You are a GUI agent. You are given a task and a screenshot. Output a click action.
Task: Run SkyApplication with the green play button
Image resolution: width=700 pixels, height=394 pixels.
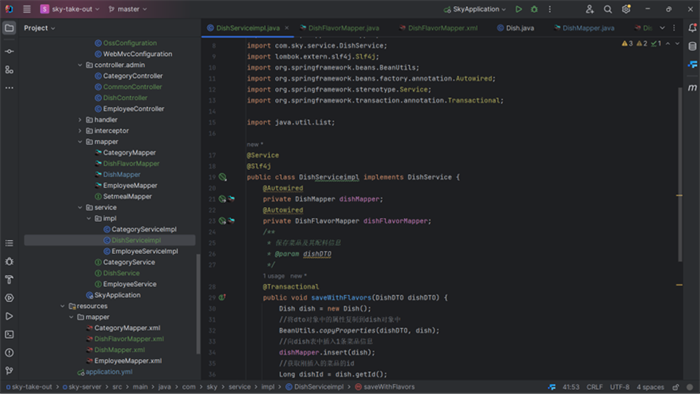[x=518, y=9]
